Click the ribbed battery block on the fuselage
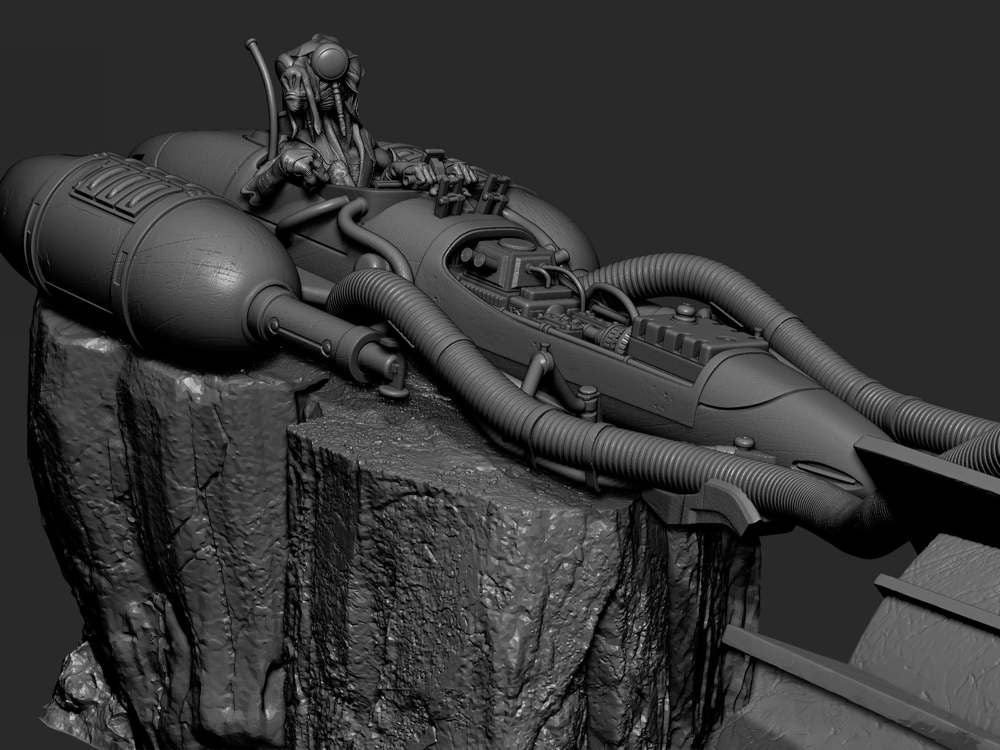Screen dimensions: 1000x750 (x=696, y=337)
